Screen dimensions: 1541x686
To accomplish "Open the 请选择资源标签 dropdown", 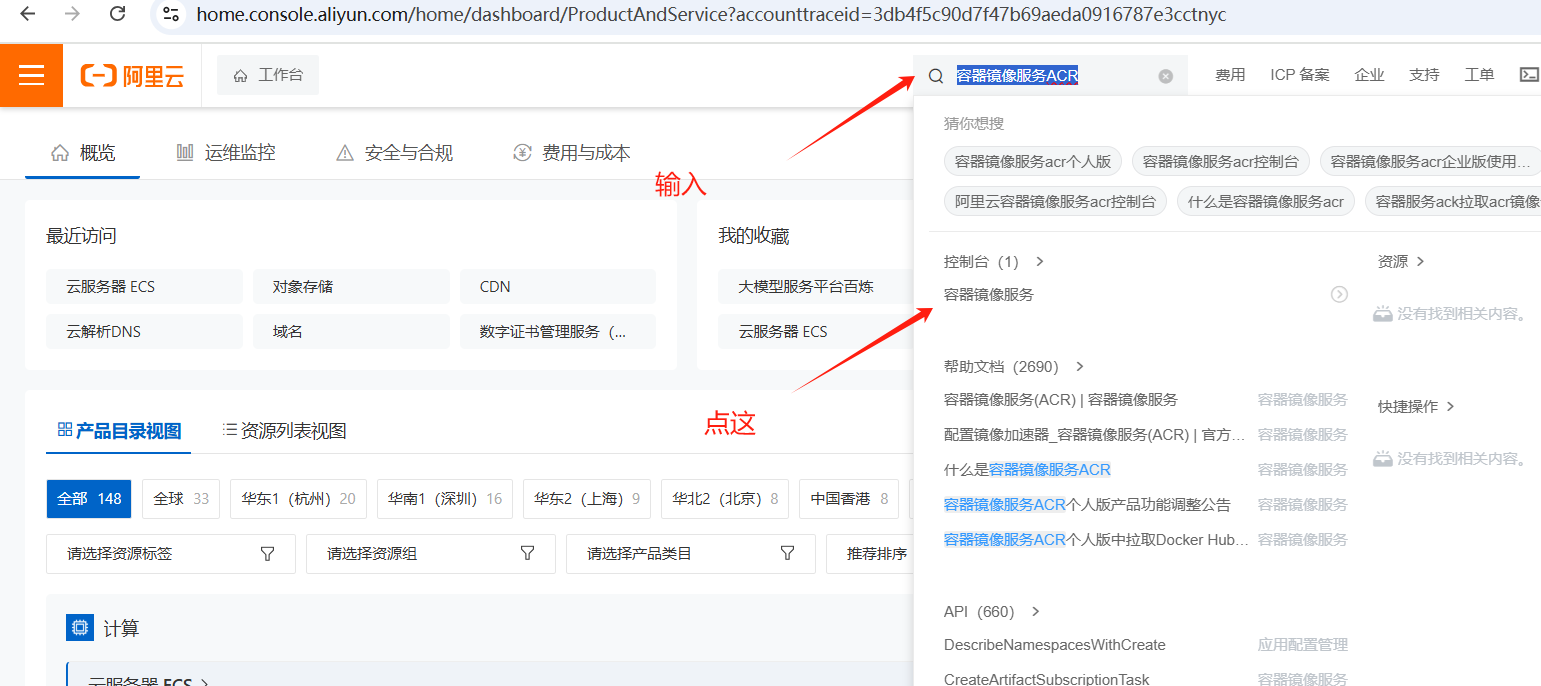I will tap(171, 554).
